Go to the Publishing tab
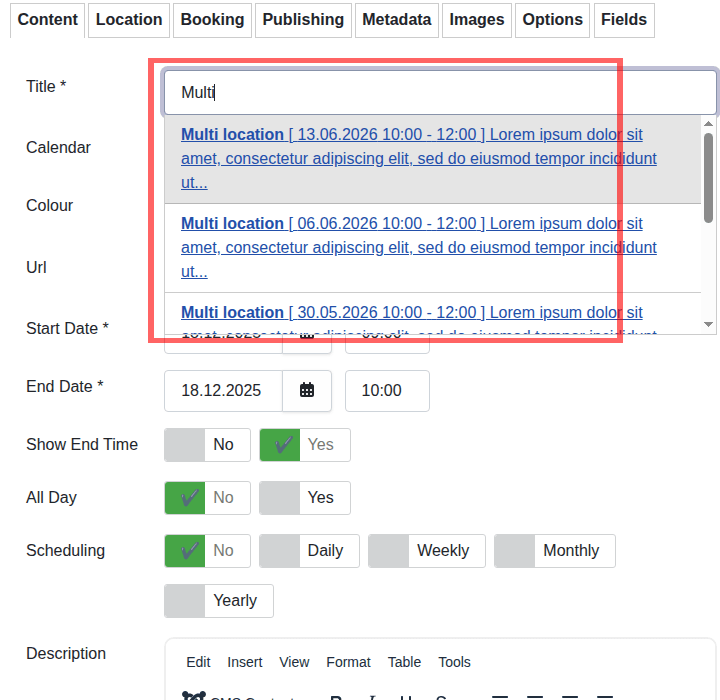Screen dimensions: 720x700 pyautogui.click(x=303, y=20)
